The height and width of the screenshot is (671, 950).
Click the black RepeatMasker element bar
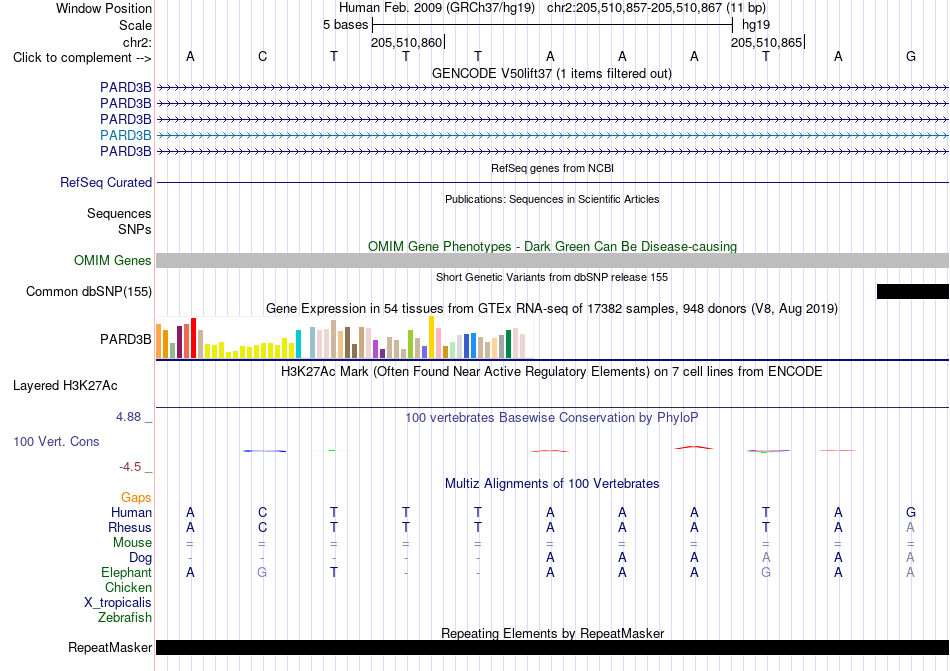tap(553, 647)
